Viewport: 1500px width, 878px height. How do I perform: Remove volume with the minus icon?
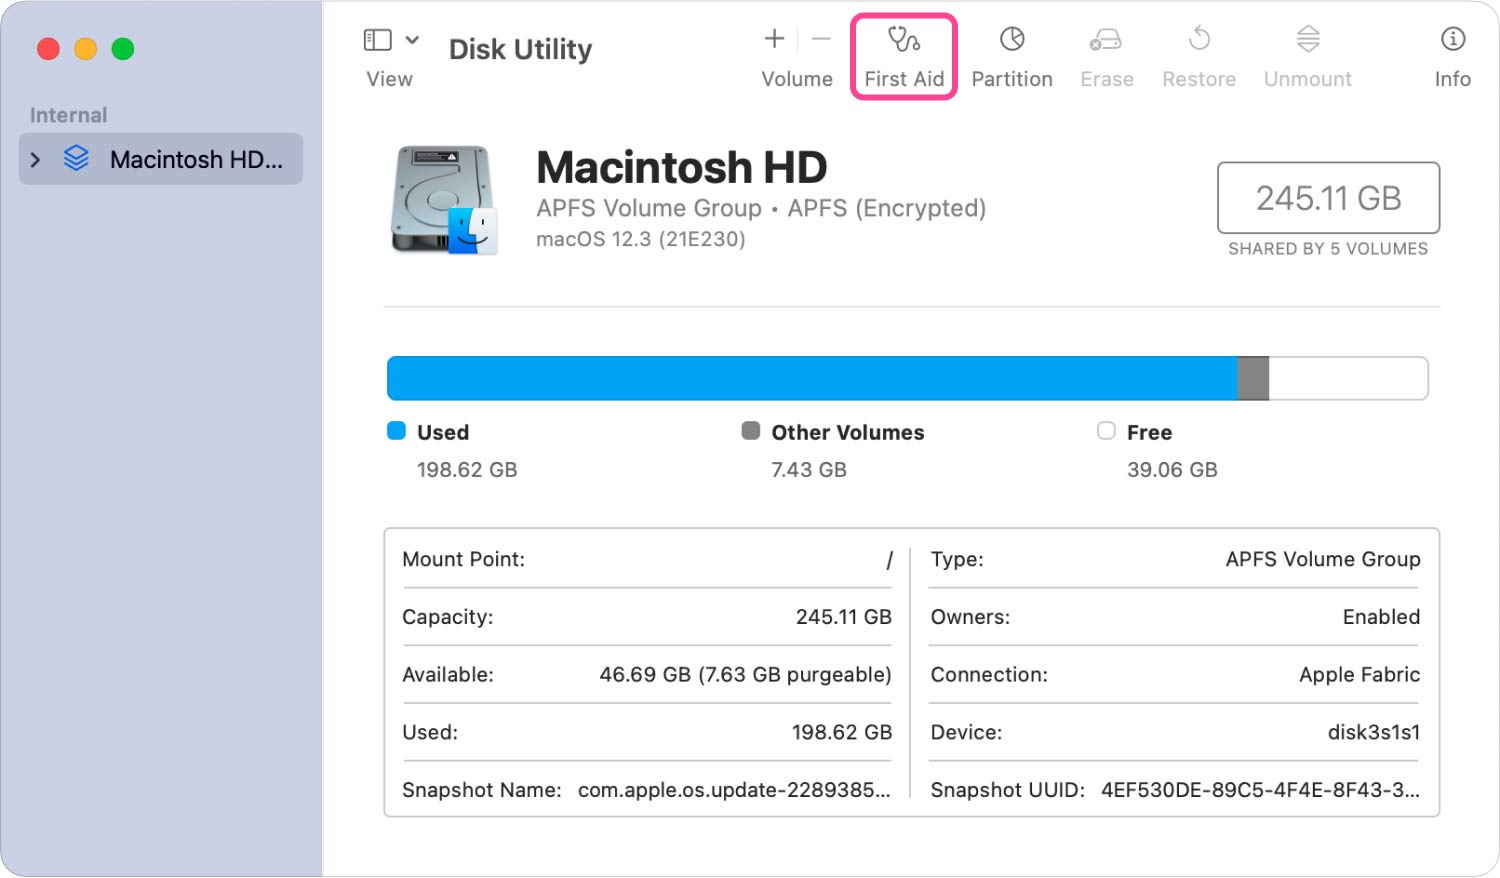(x=821, y=39)
